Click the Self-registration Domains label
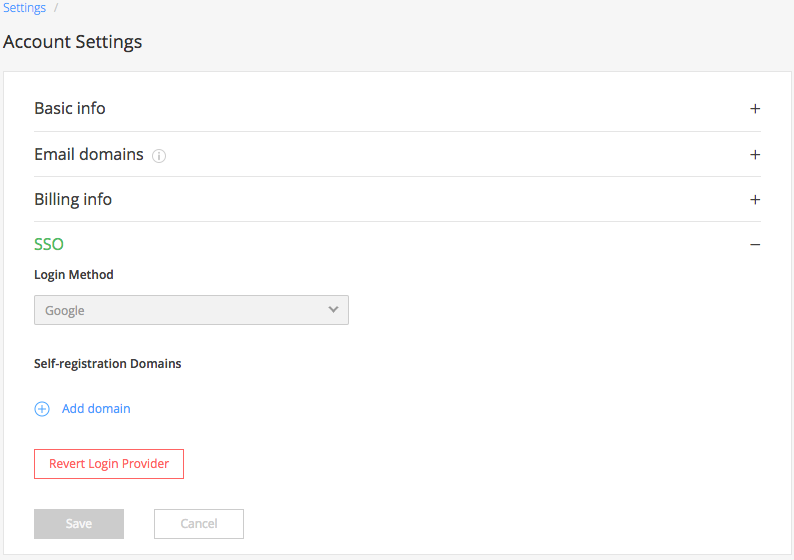The width and height of the screenshot is (794, 560). coord(108,364)
